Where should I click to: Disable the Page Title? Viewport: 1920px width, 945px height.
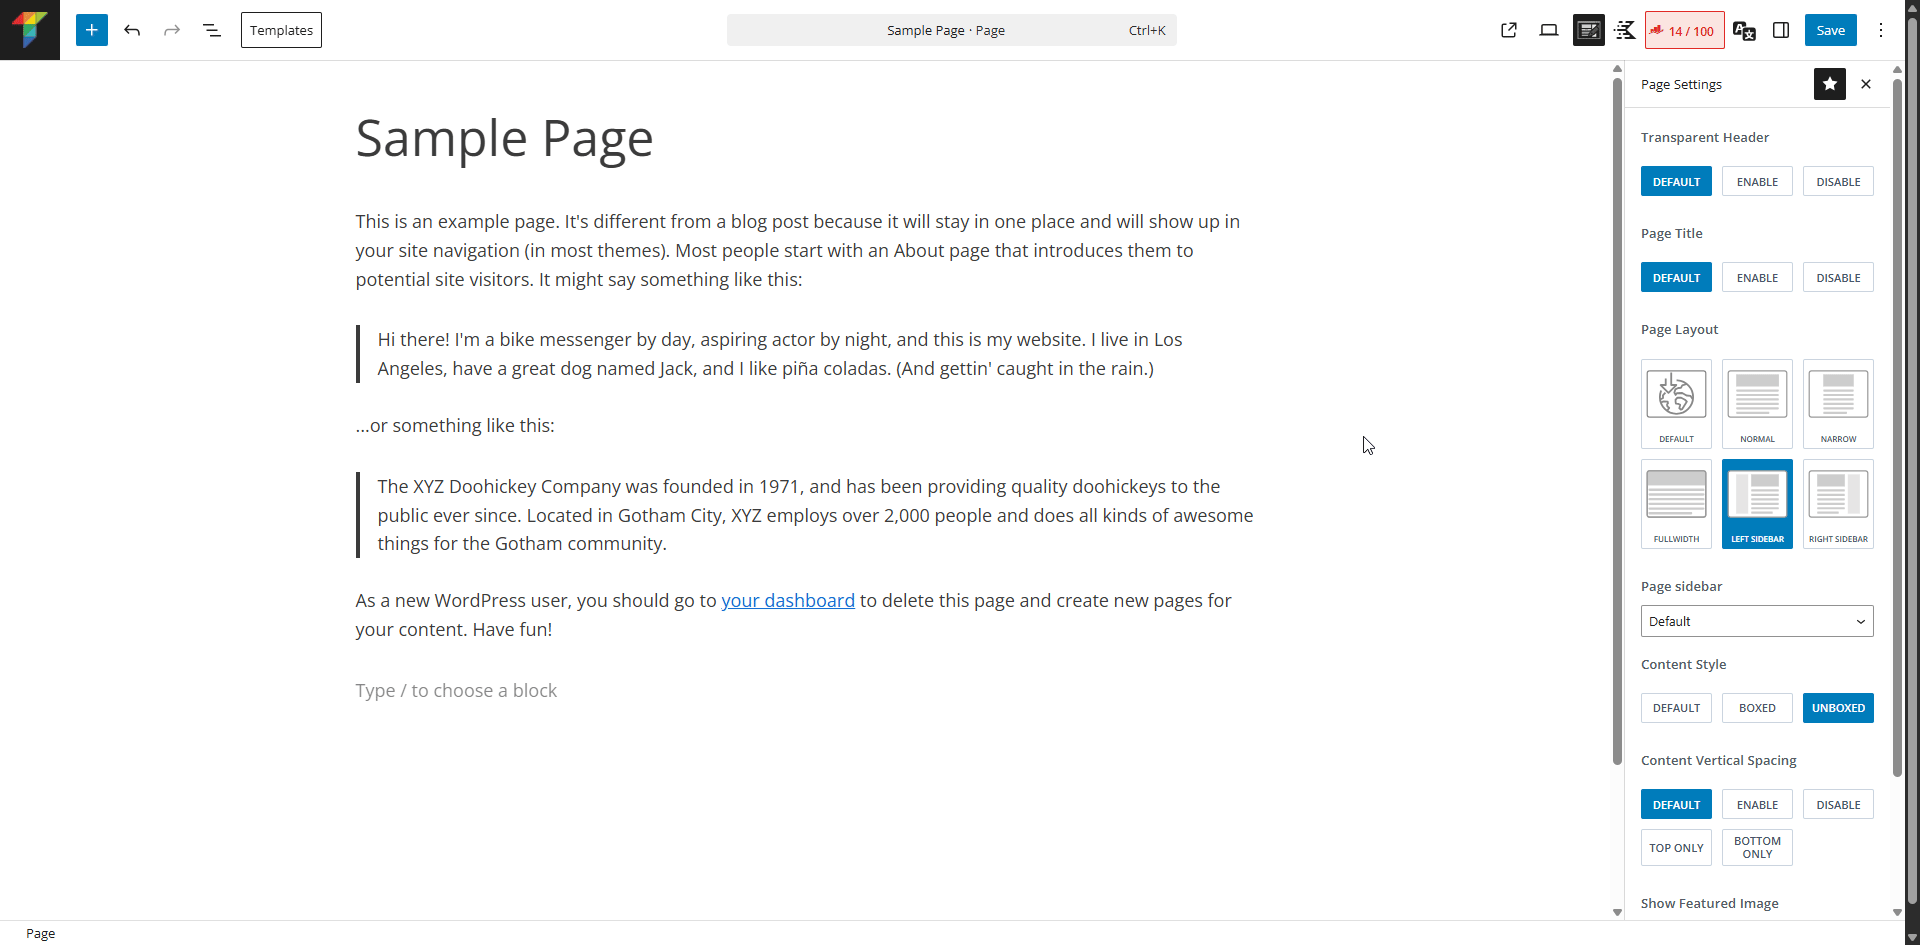pos(1837,278)
